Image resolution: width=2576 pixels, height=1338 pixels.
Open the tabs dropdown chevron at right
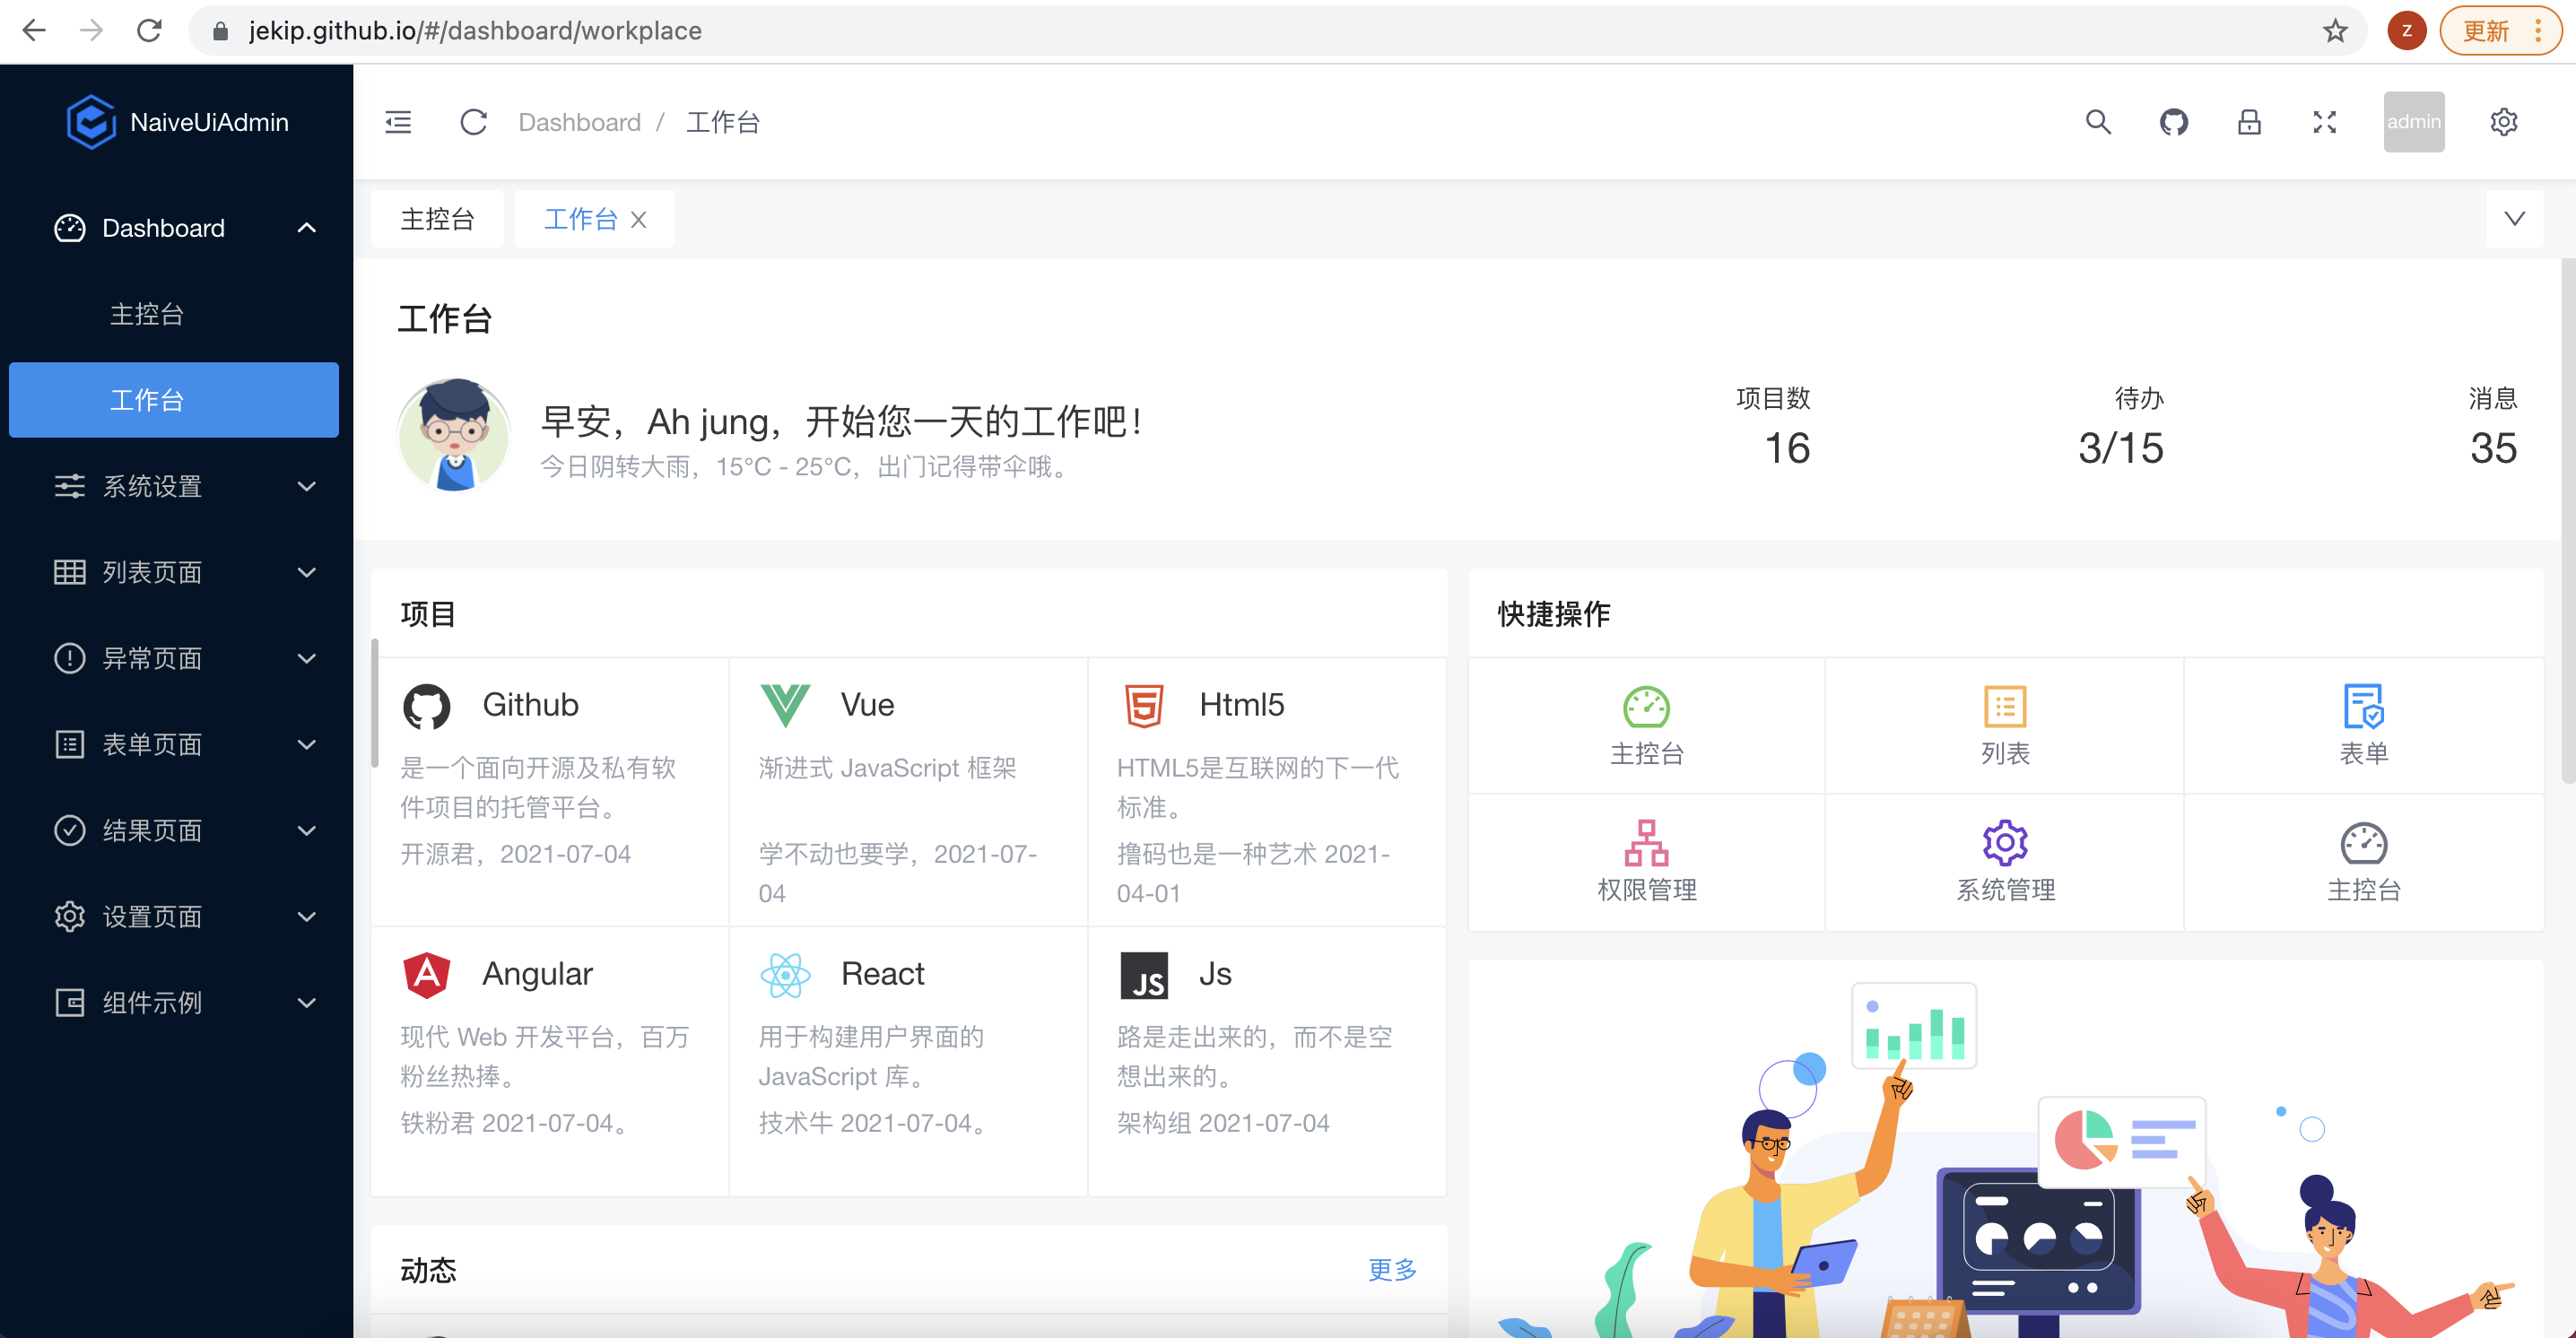pyautogui.click(x=2514, y=219)
